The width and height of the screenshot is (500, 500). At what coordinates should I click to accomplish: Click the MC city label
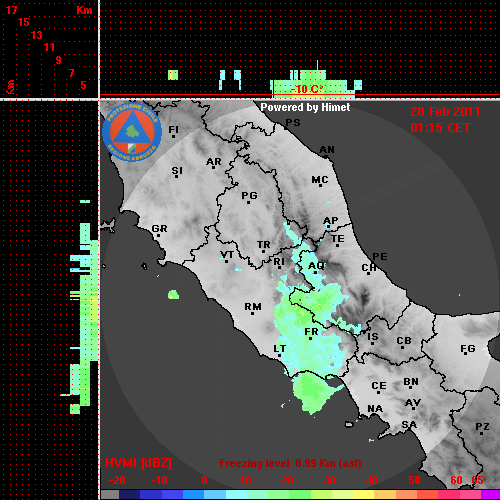pos(320,180)
